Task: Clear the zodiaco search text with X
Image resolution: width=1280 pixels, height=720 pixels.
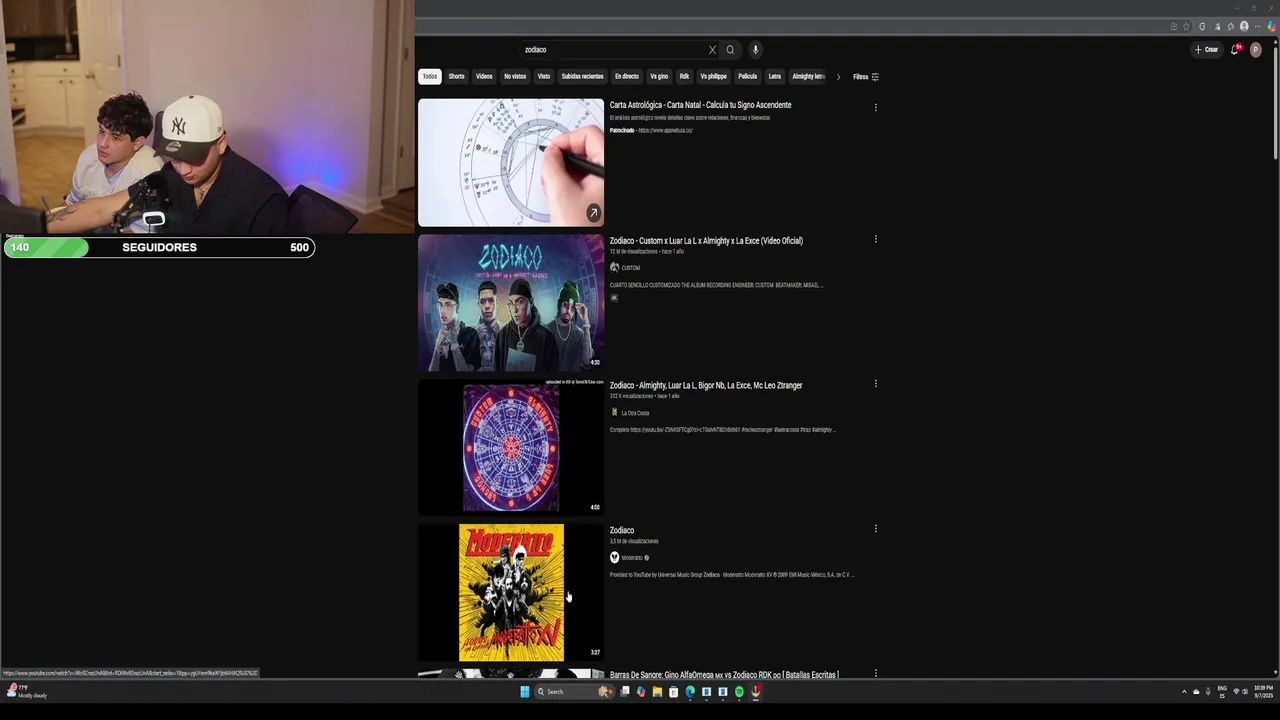Action: pos(712,50)
